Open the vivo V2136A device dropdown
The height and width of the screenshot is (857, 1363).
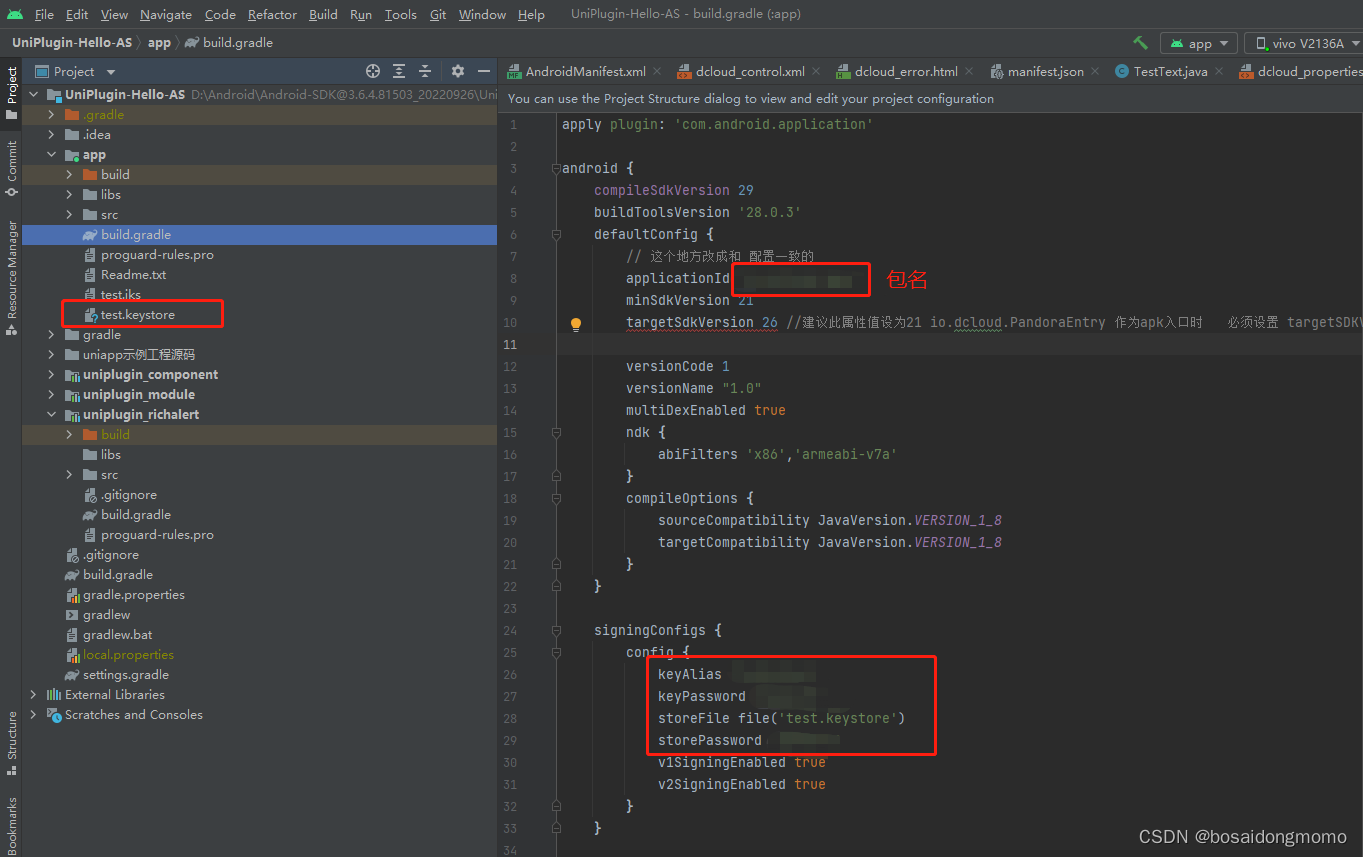tap(1307, 43)
